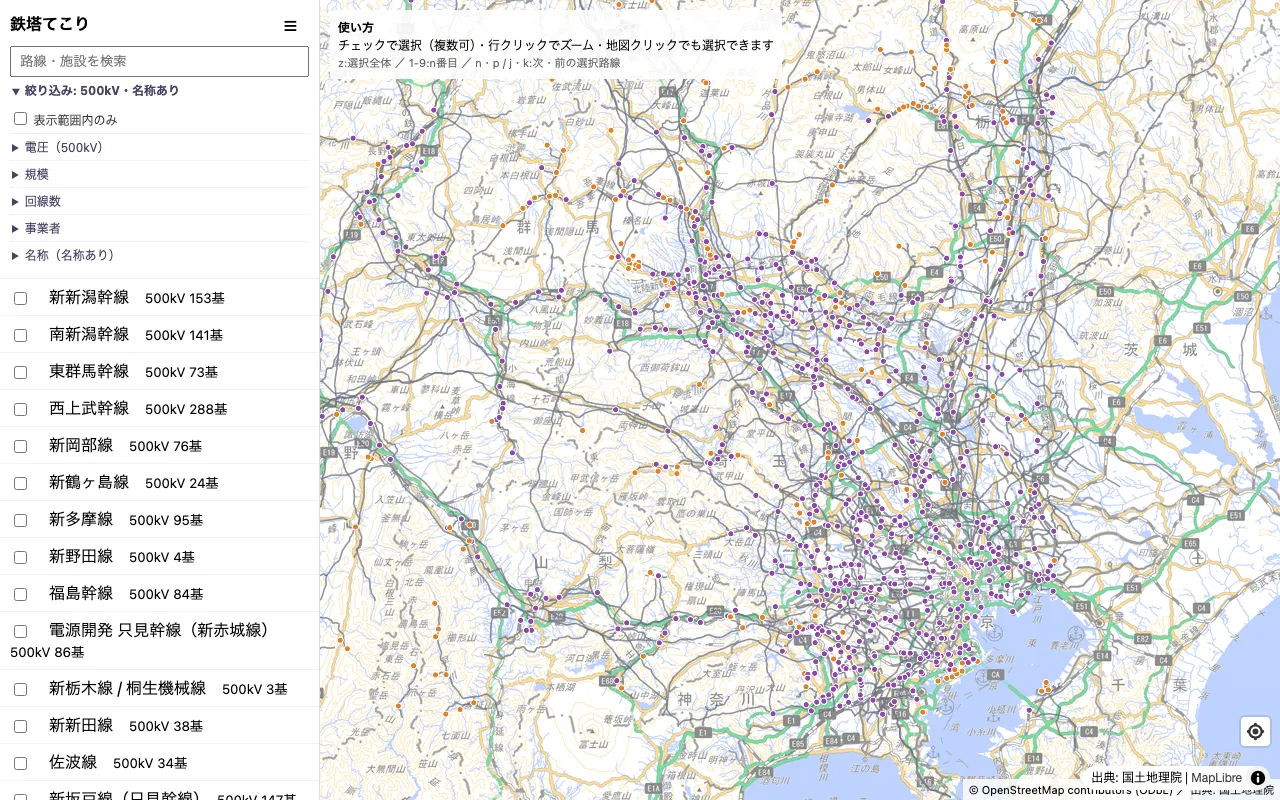Select the 南新潟幹線 row label
This screenshot has height=800, width=1280.
click(89, 334)
